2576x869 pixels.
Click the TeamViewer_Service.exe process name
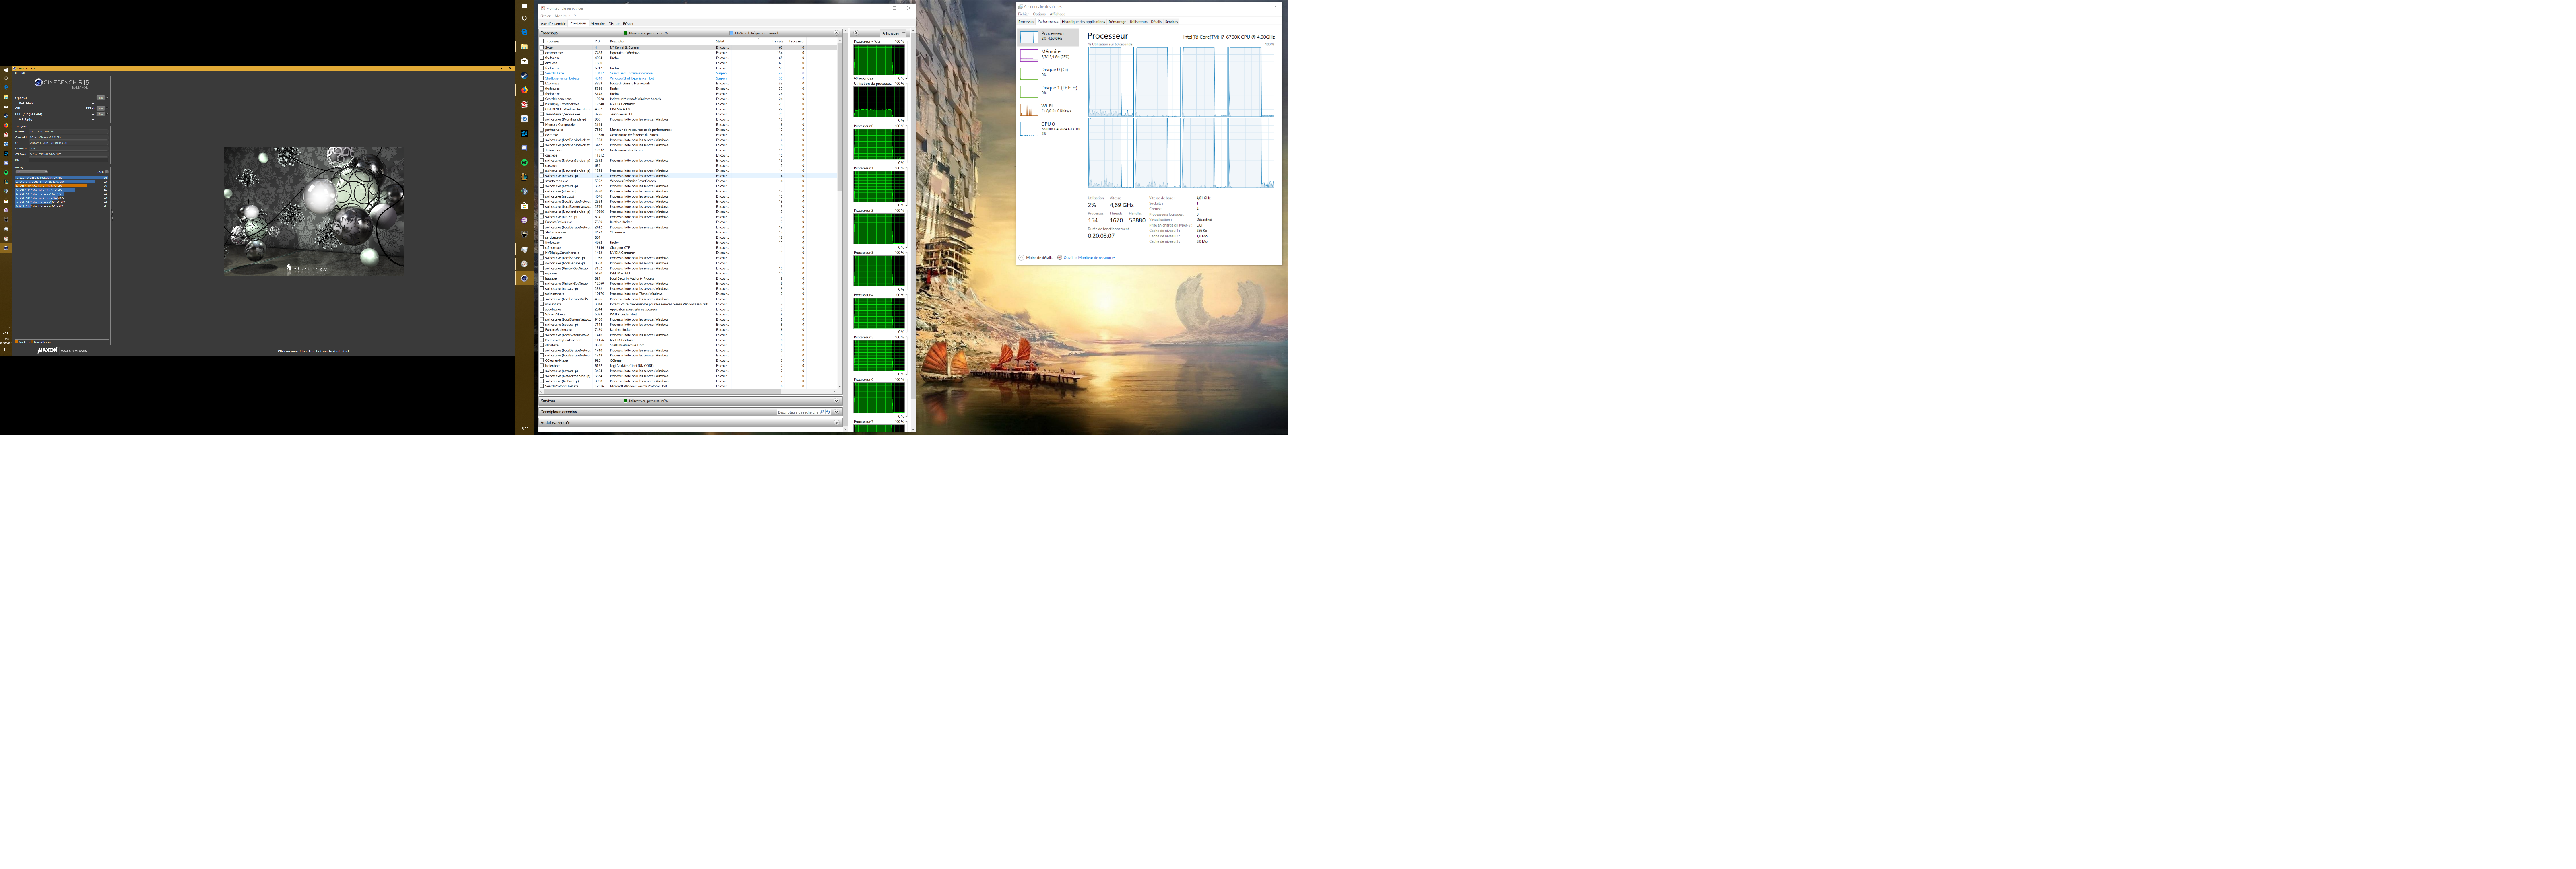[562, 114]
